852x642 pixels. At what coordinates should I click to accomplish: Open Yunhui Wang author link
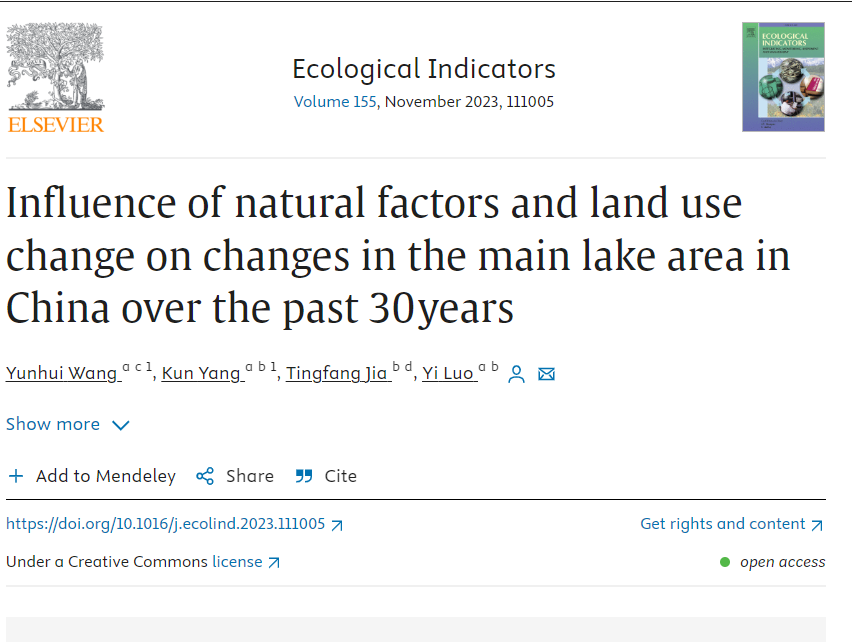click(64, 373)
